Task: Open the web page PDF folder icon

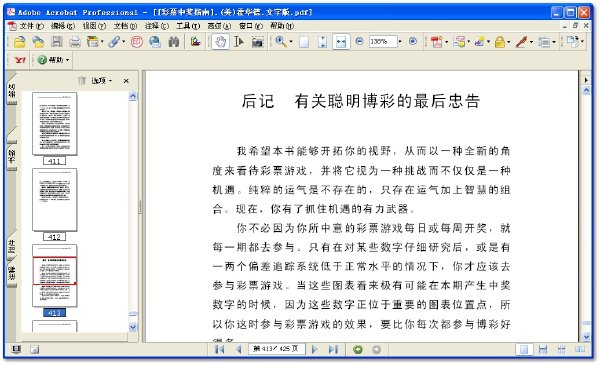Action: point(38,42)
